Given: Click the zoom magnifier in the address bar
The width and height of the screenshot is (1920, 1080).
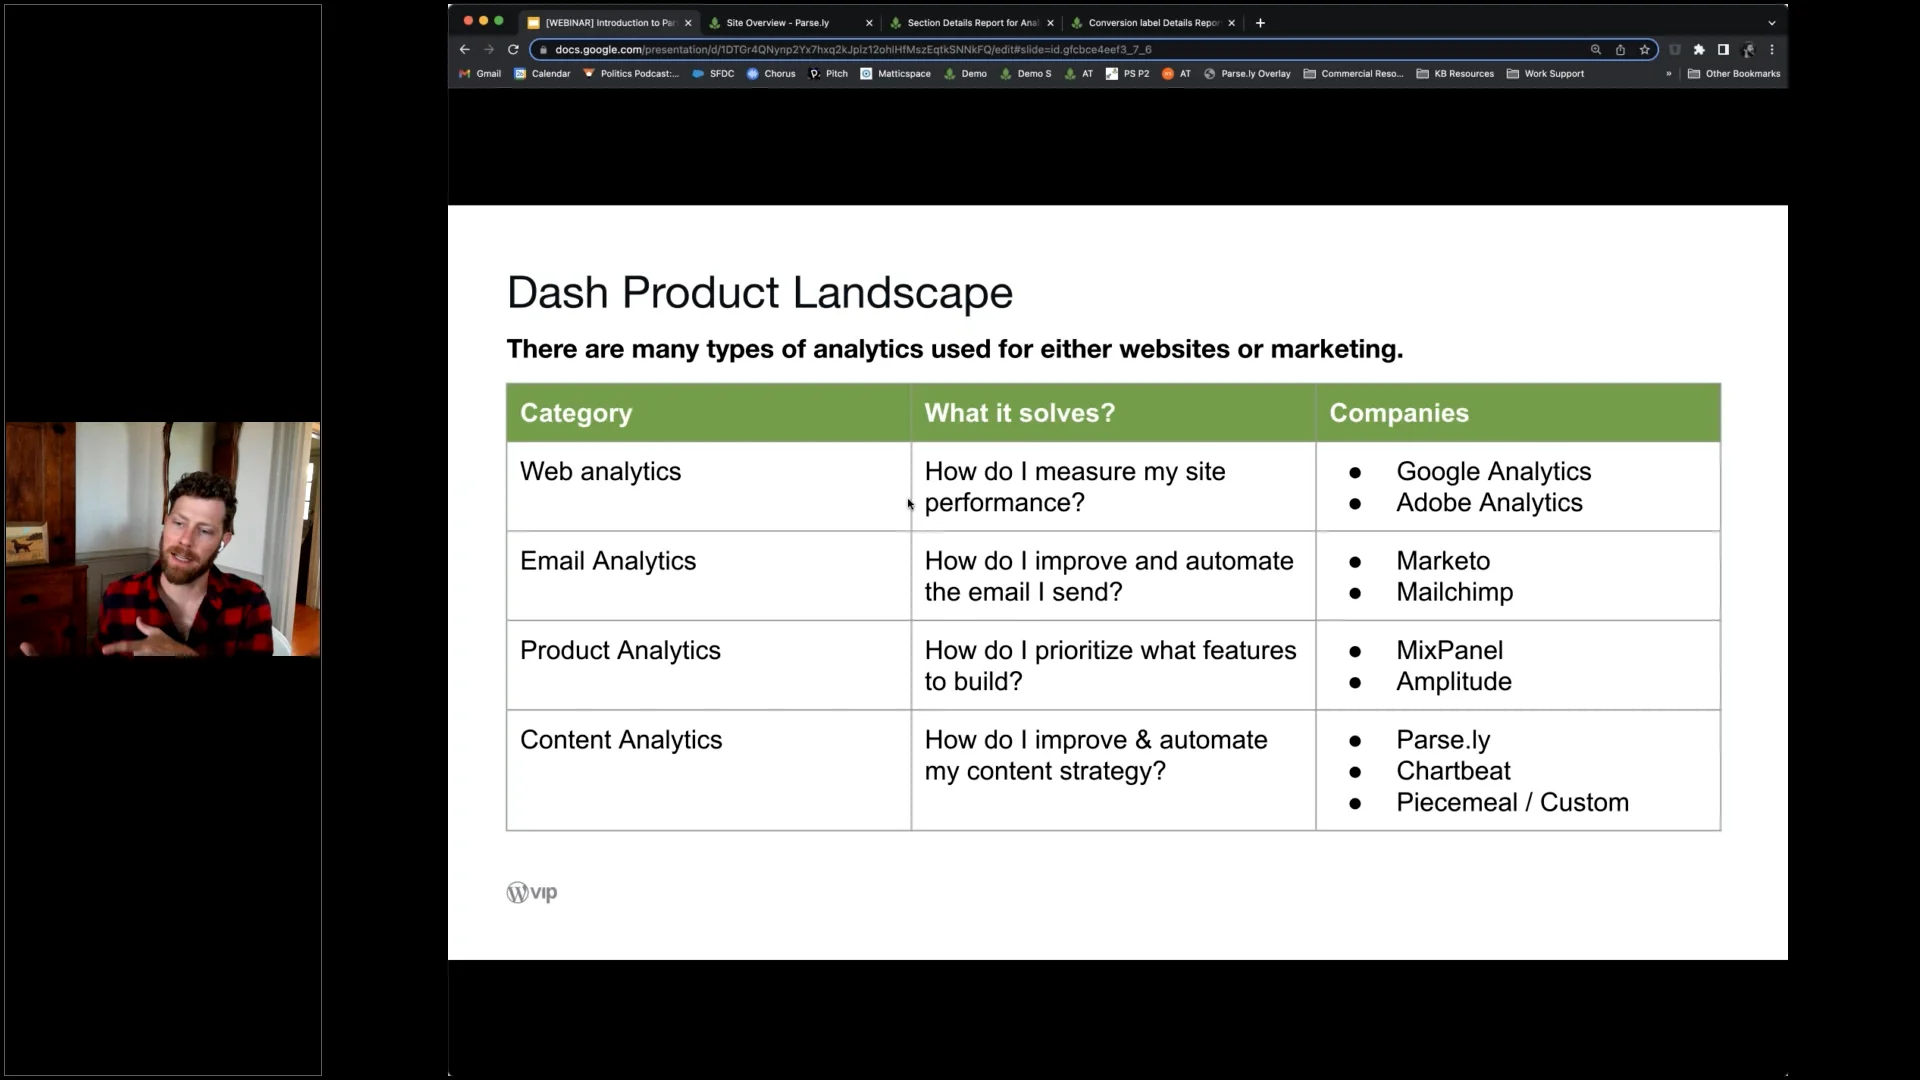Looking at the screenshot, I should [x=1596, y=49].
